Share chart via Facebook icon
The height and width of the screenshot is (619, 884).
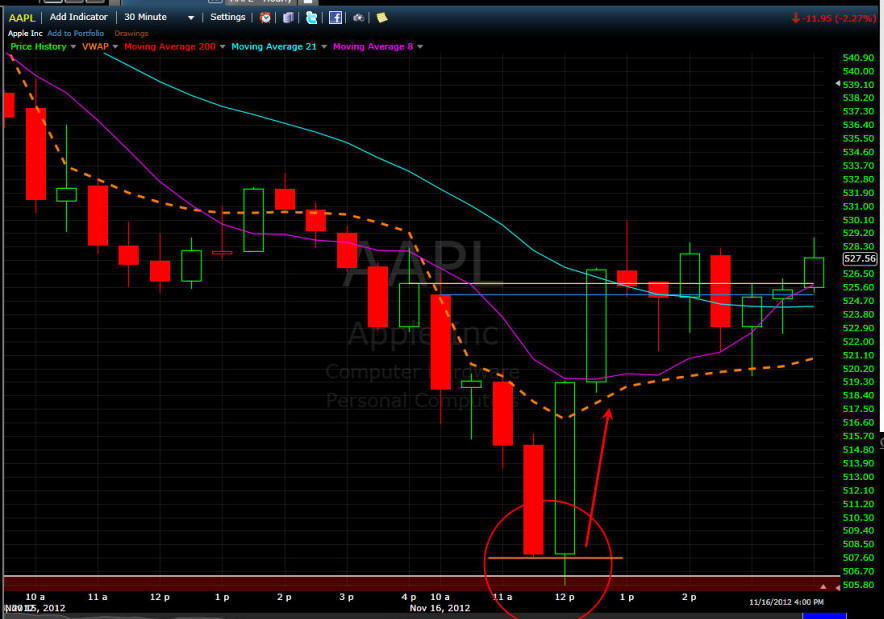click(x=335, y=17)
